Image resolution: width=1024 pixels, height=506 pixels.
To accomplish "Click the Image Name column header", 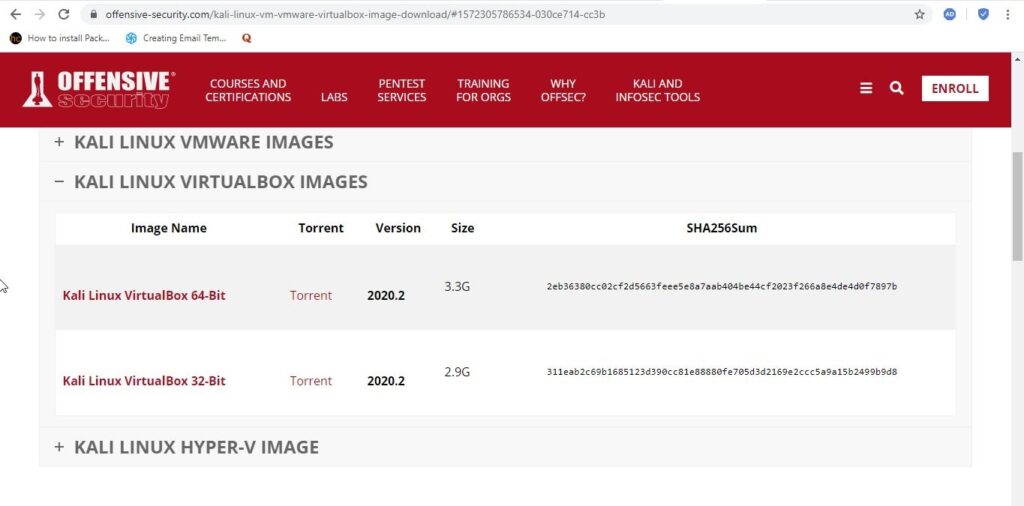I will [168, 228].
